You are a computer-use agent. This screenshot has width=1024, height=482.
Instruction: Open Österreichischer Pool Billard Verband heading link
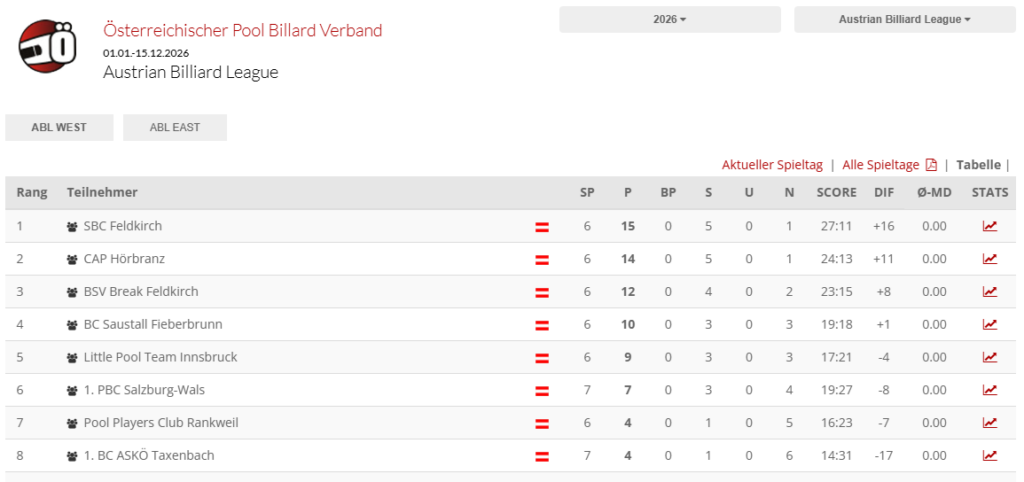(x=243, y=30)
